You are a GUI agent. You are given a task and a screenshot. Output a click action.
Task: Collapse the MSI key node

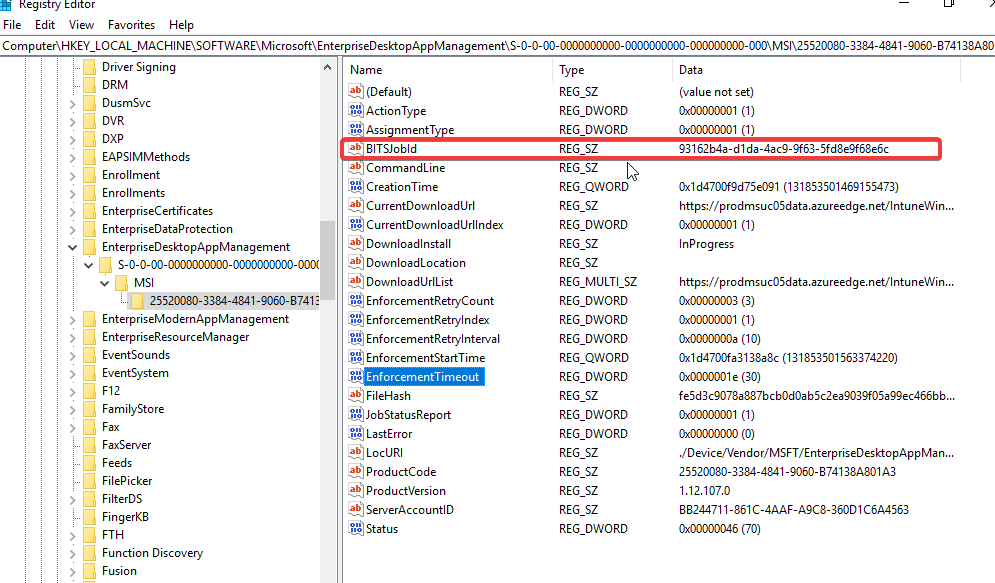[x=105, y=283]
